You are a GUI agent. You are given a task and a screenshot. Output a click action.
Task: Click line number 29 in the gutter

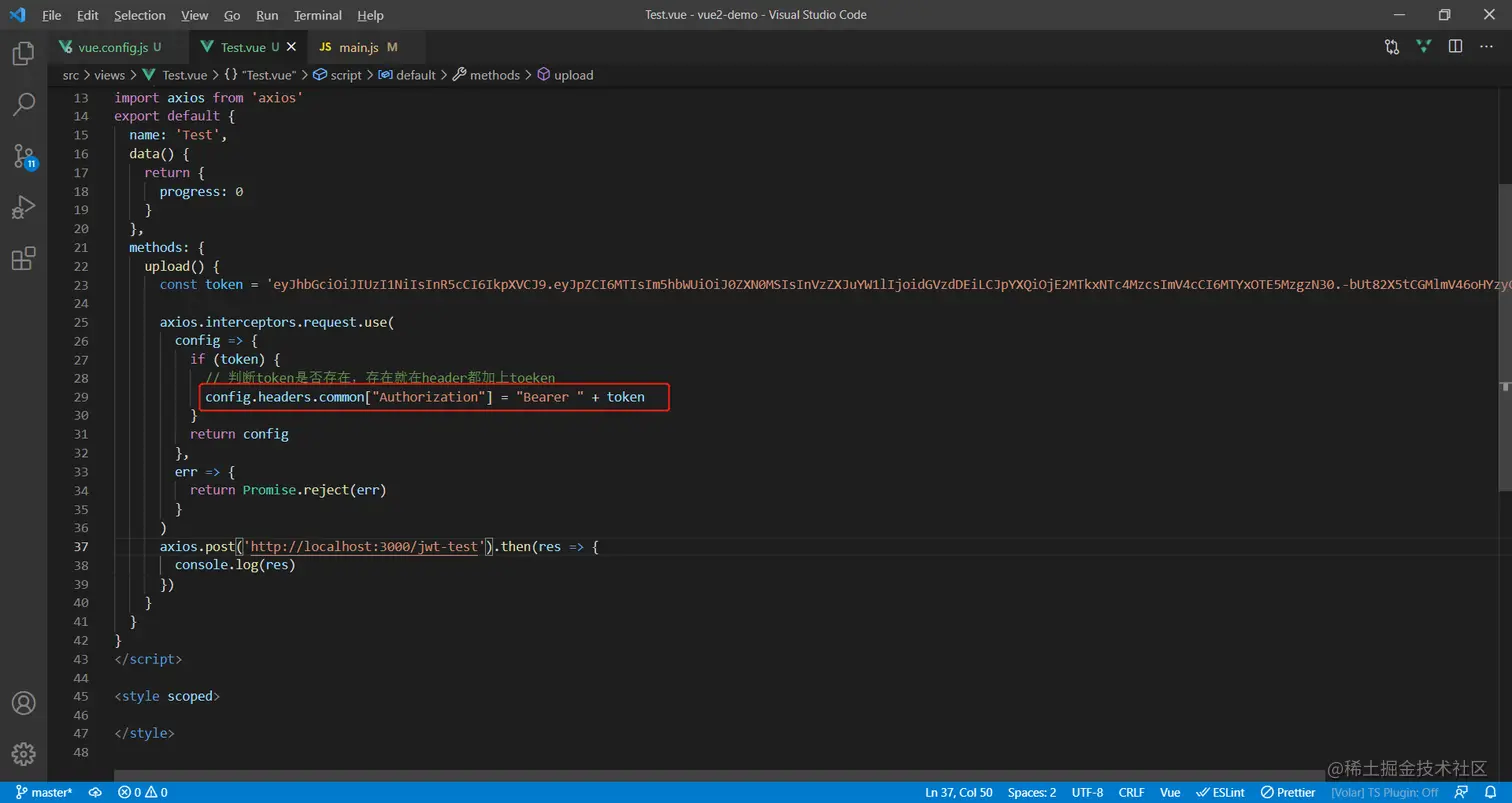click(81, 397)
